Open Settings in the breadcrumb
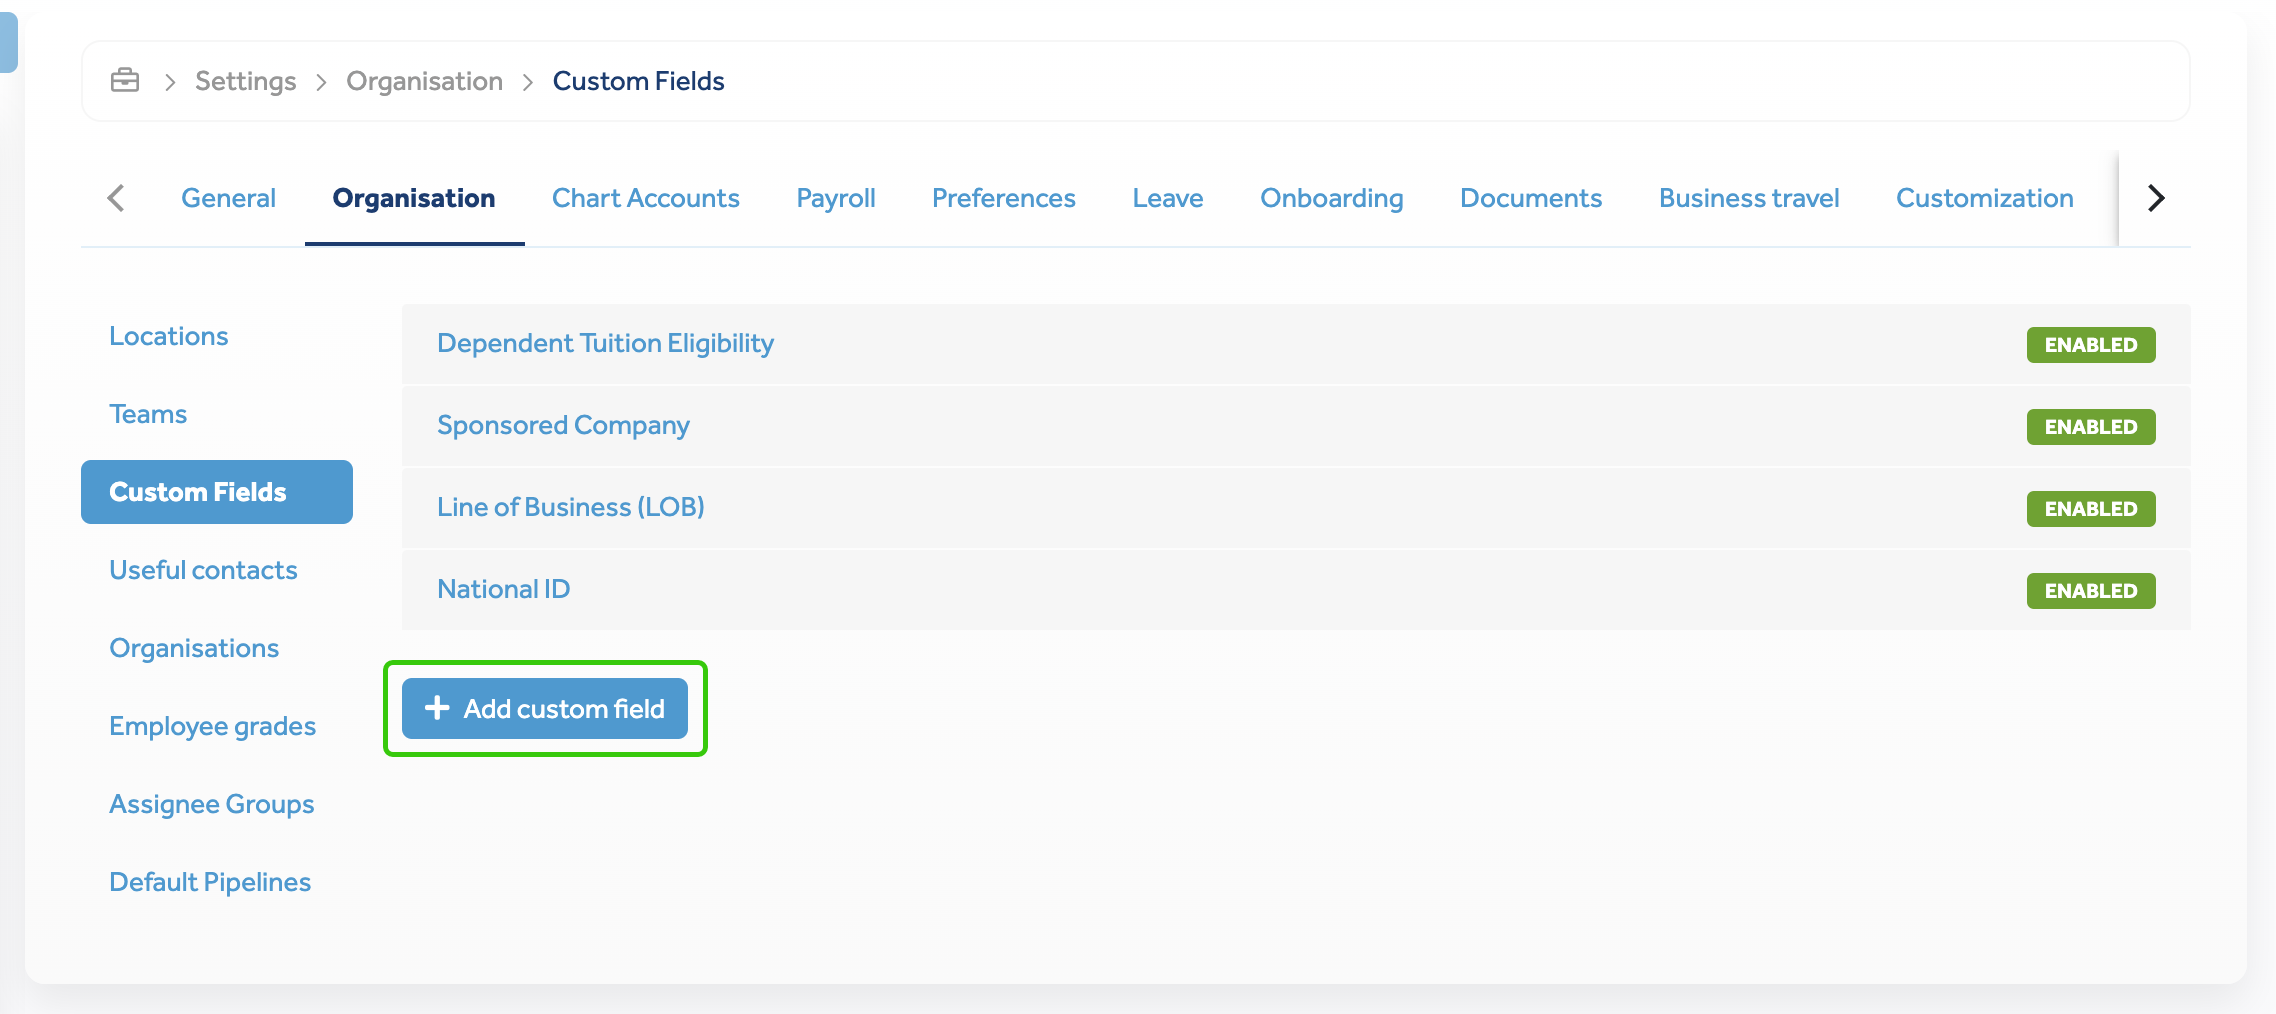This screenshot has height=1014, width=2276. click(x=245, y=81)
